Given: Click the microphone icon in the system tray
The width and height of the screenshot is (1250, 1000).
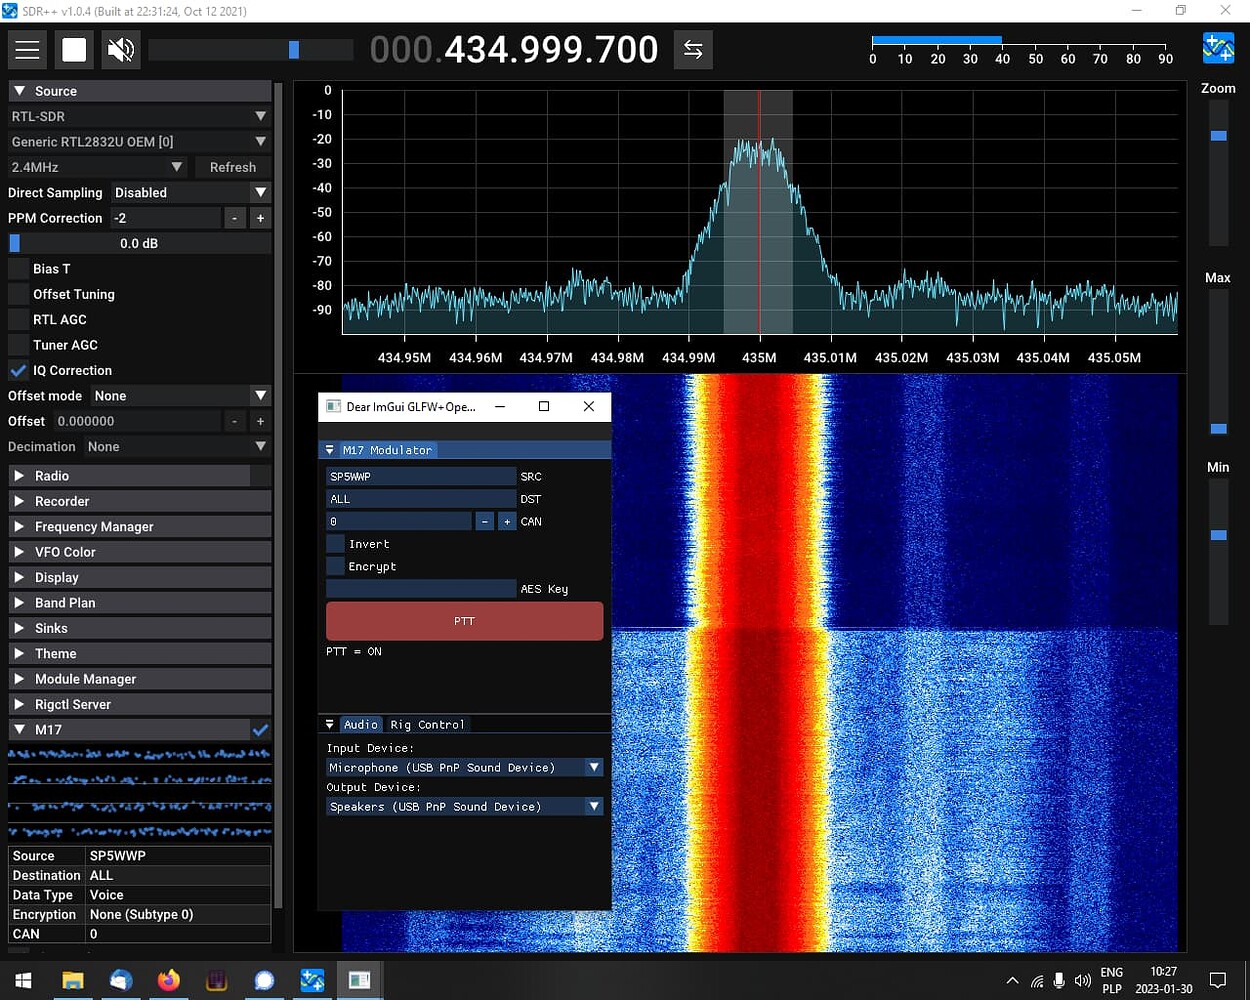Looking at the screenshot, I should click(1059, 980).
